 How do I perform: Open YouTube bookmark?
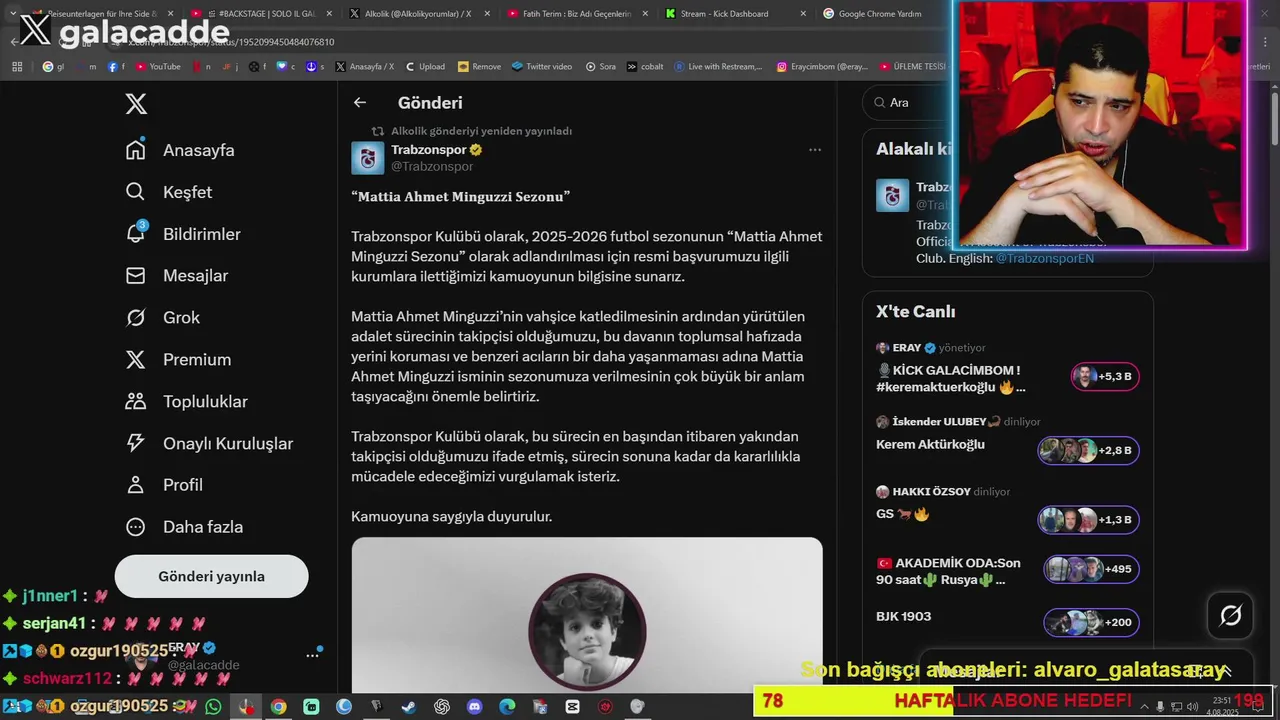coord(158,67)
